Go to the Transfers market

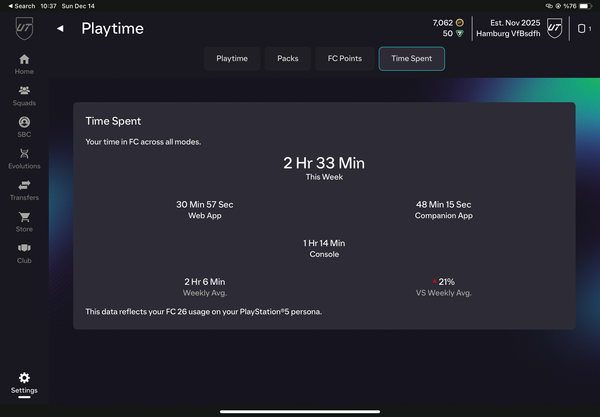24,189
